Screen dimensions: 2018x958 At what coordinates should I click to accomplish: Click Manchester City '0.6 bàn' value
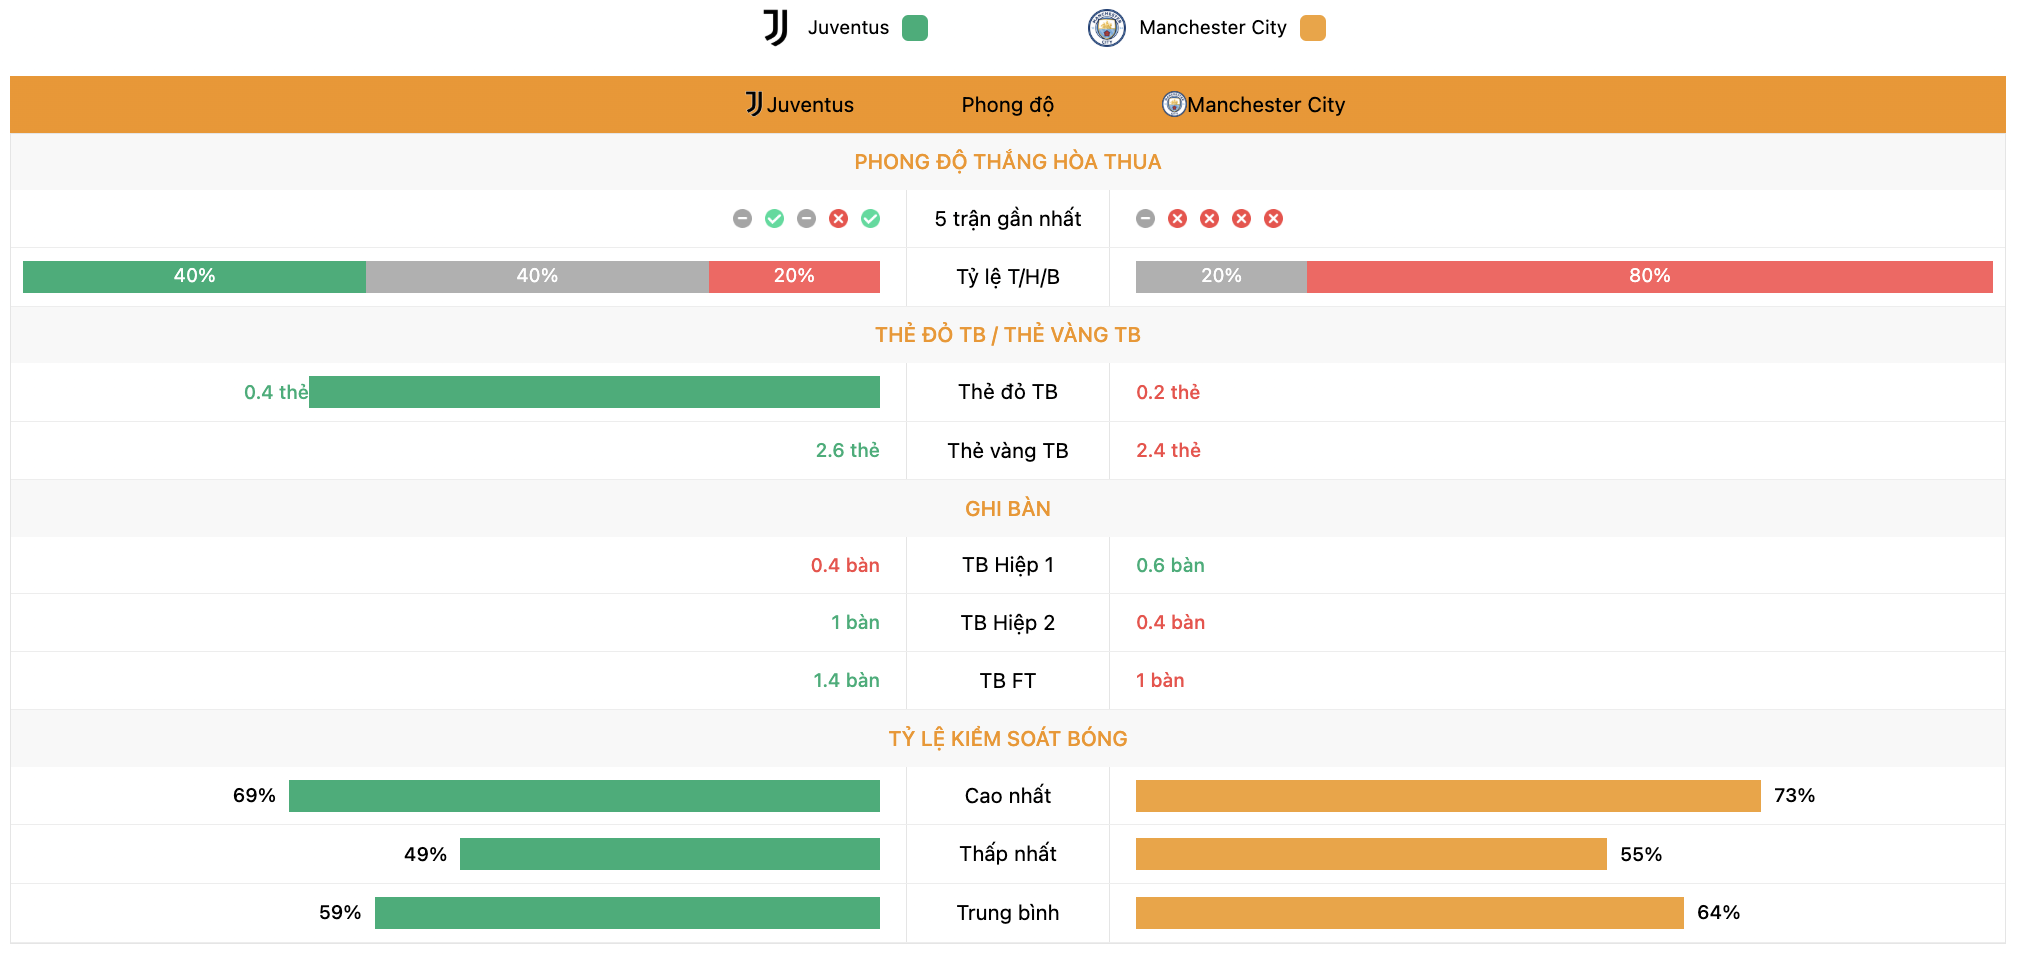tap(1170, 566)
